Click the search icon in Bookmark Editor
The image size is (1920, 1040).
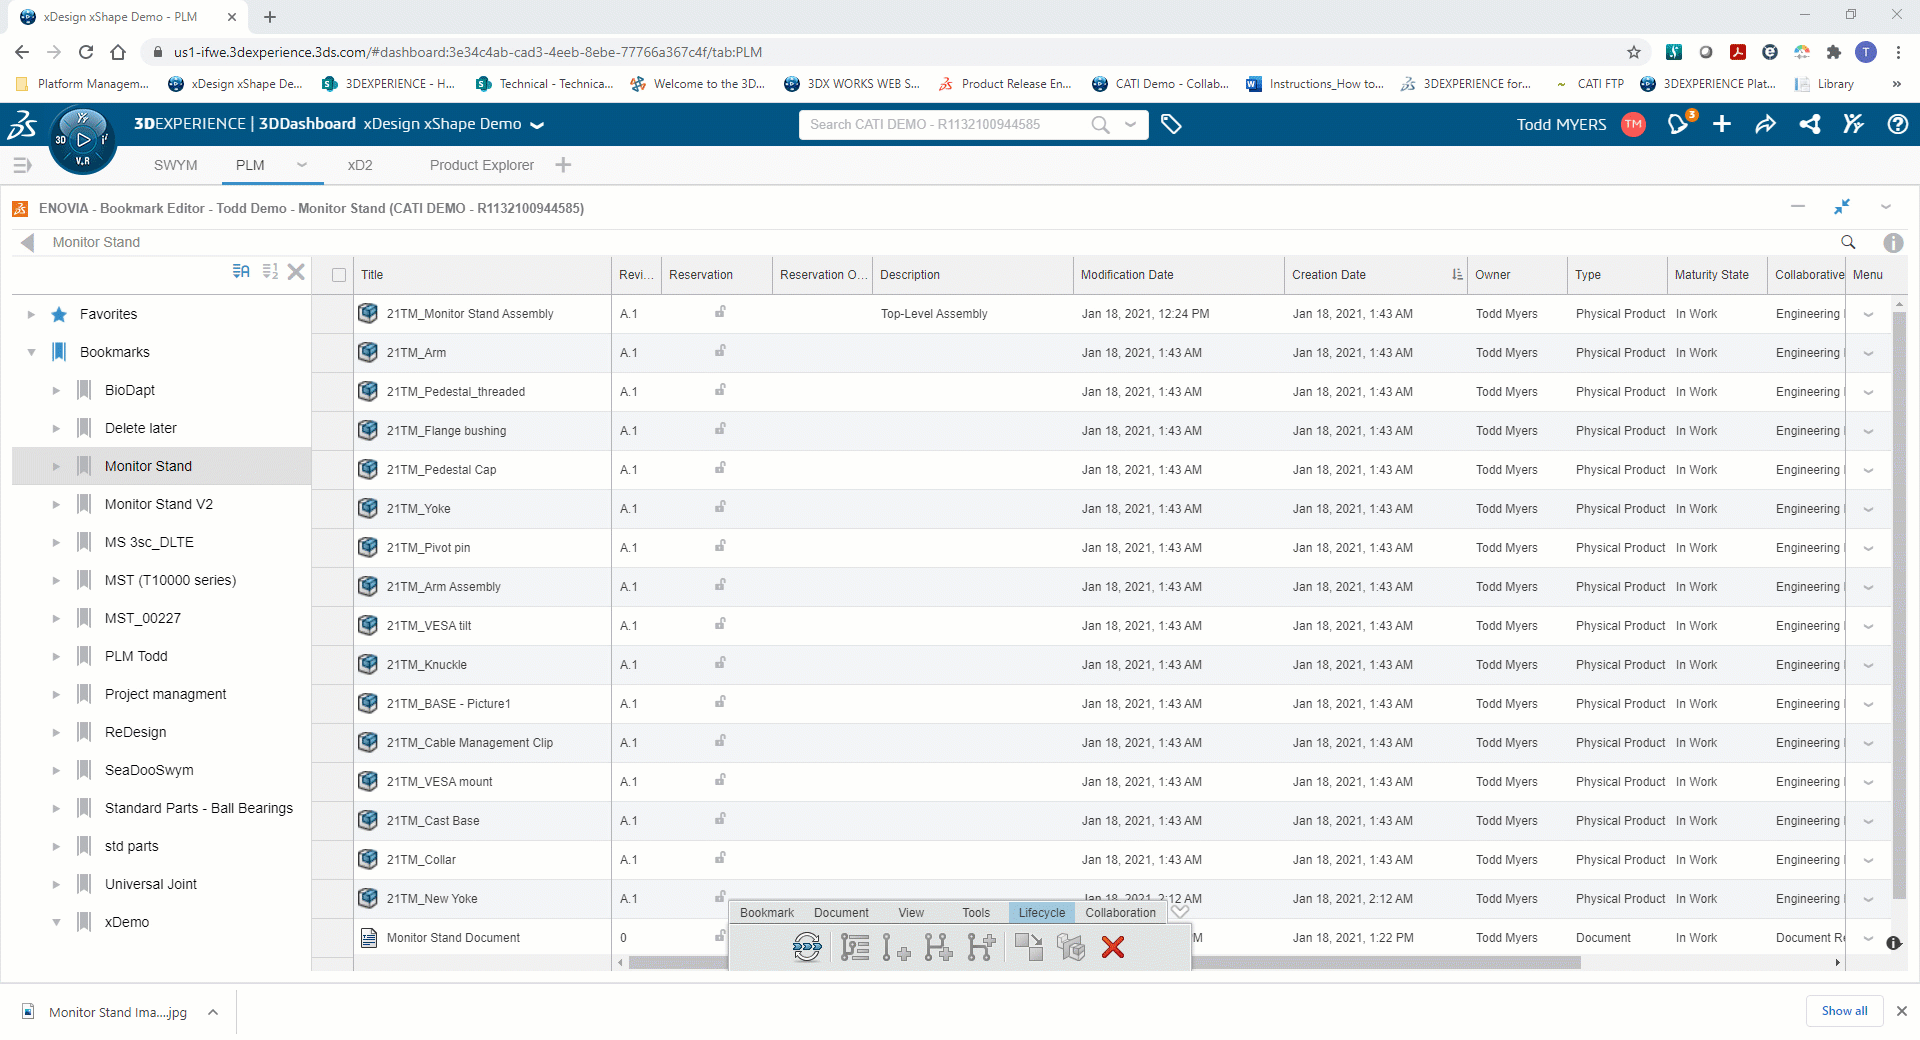[1848, 242]
